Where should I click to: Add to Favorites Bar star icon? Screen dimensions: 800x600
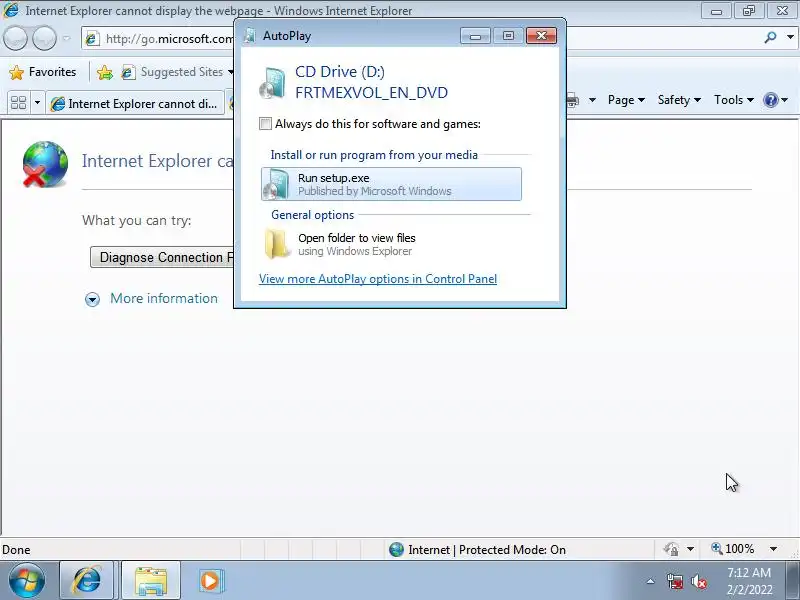105,72
